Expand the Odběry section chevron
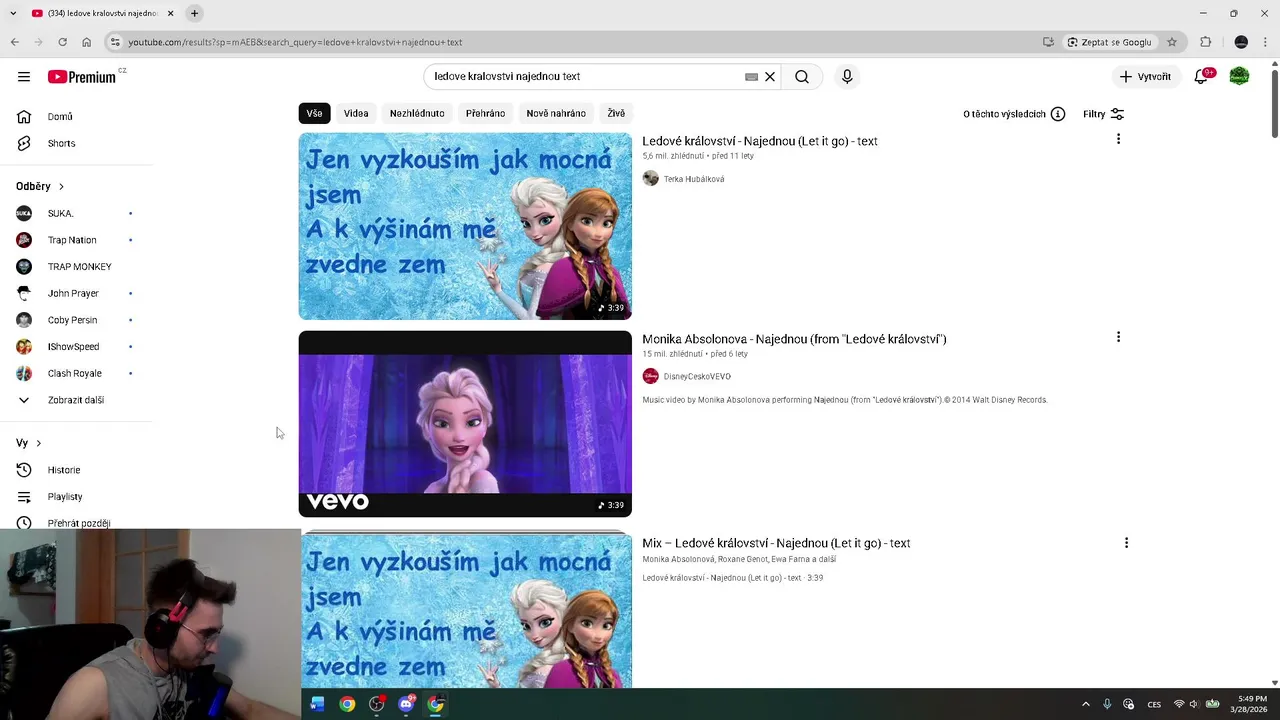The image size is (1280, 720). point(61,187)
